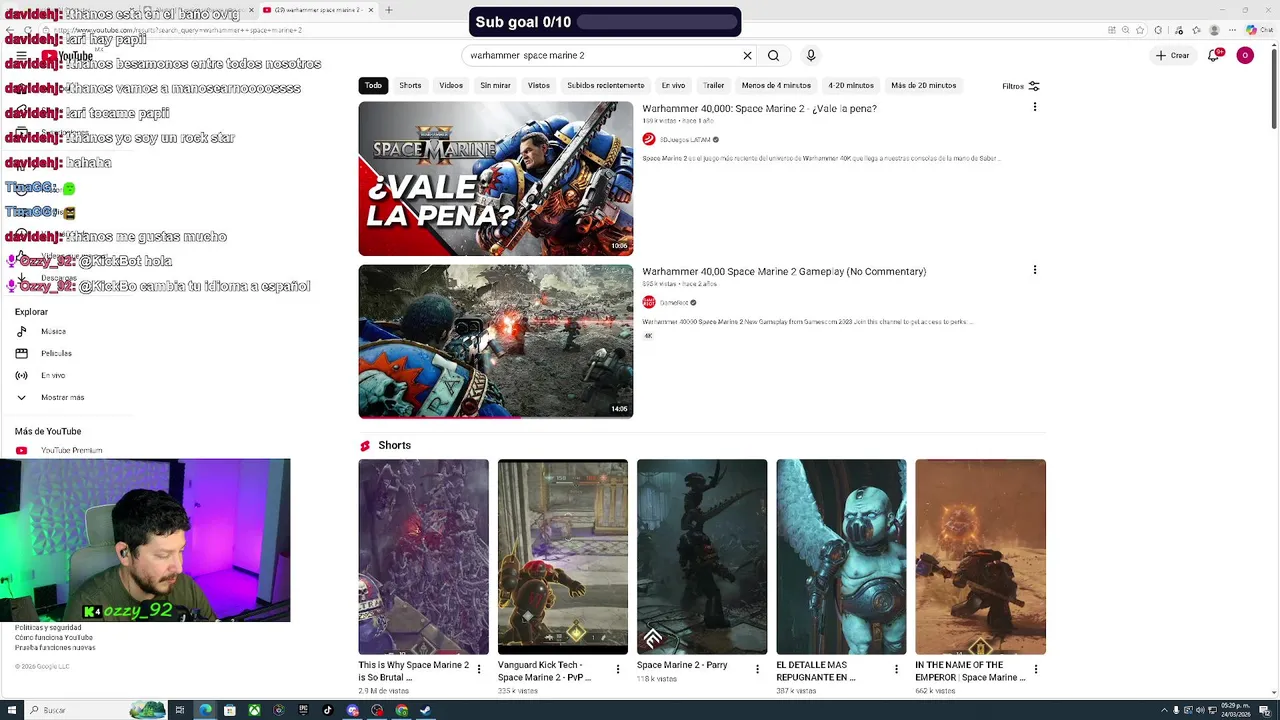
Task: Open title 'Warhammer 40,000: Space Marine 2 - ¿Vale la pena?'
Action: click(759, 108)
